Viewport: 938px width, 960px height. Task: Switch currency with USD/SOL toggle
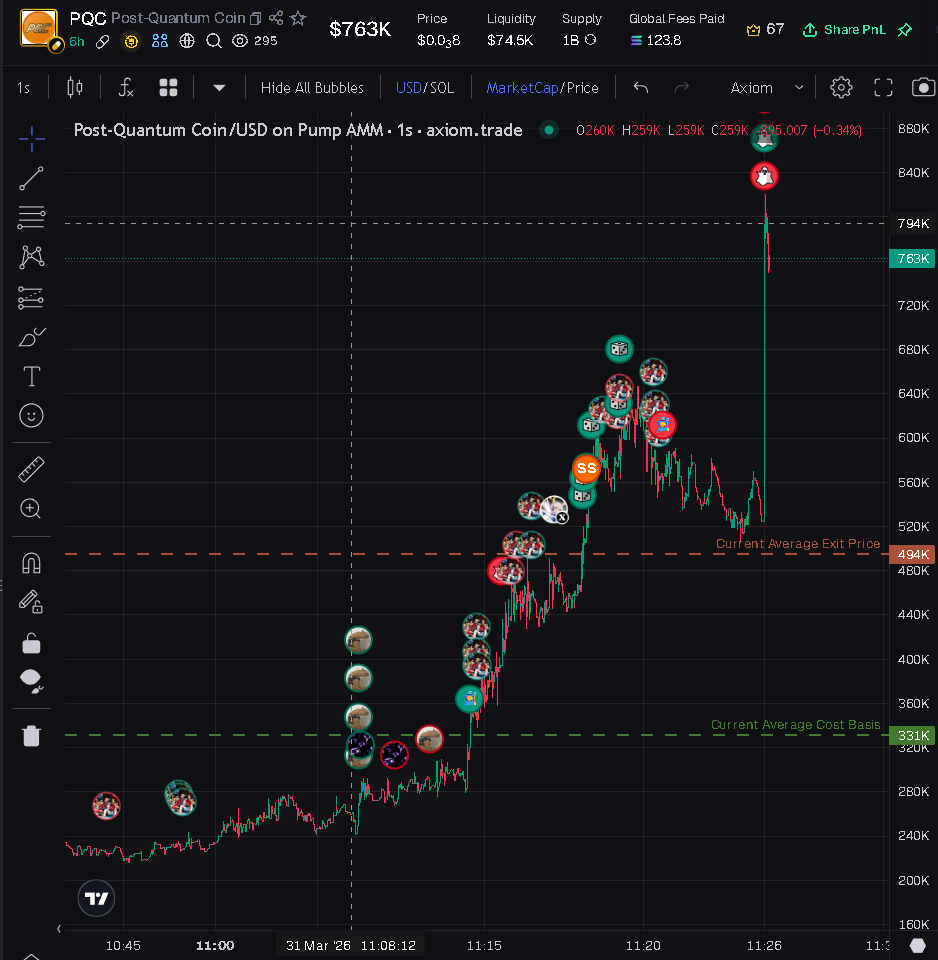pos(425,88)
